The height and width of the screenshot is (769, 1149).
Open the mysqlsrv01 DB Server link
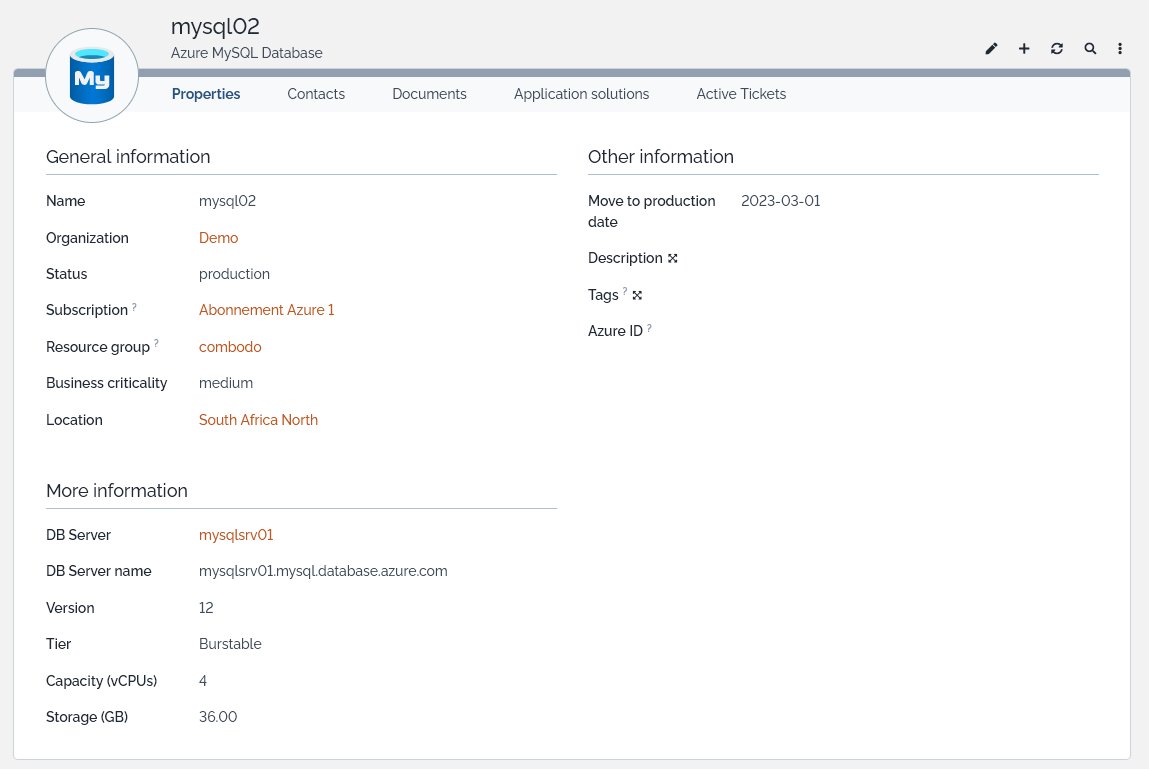pyautogui.click(x=236, y=535)
